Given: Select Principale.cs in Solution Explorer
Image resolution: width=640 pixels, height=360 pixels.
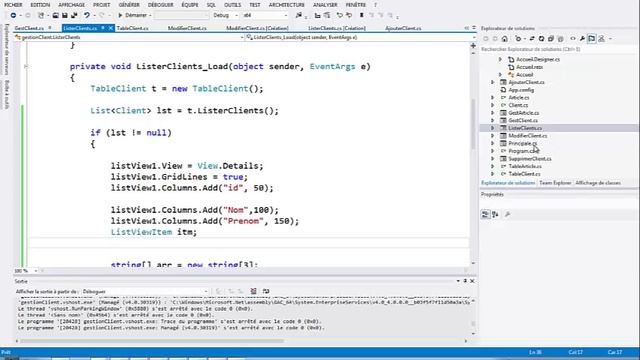Looking at the screenshot, I should [x=522, y=144].
